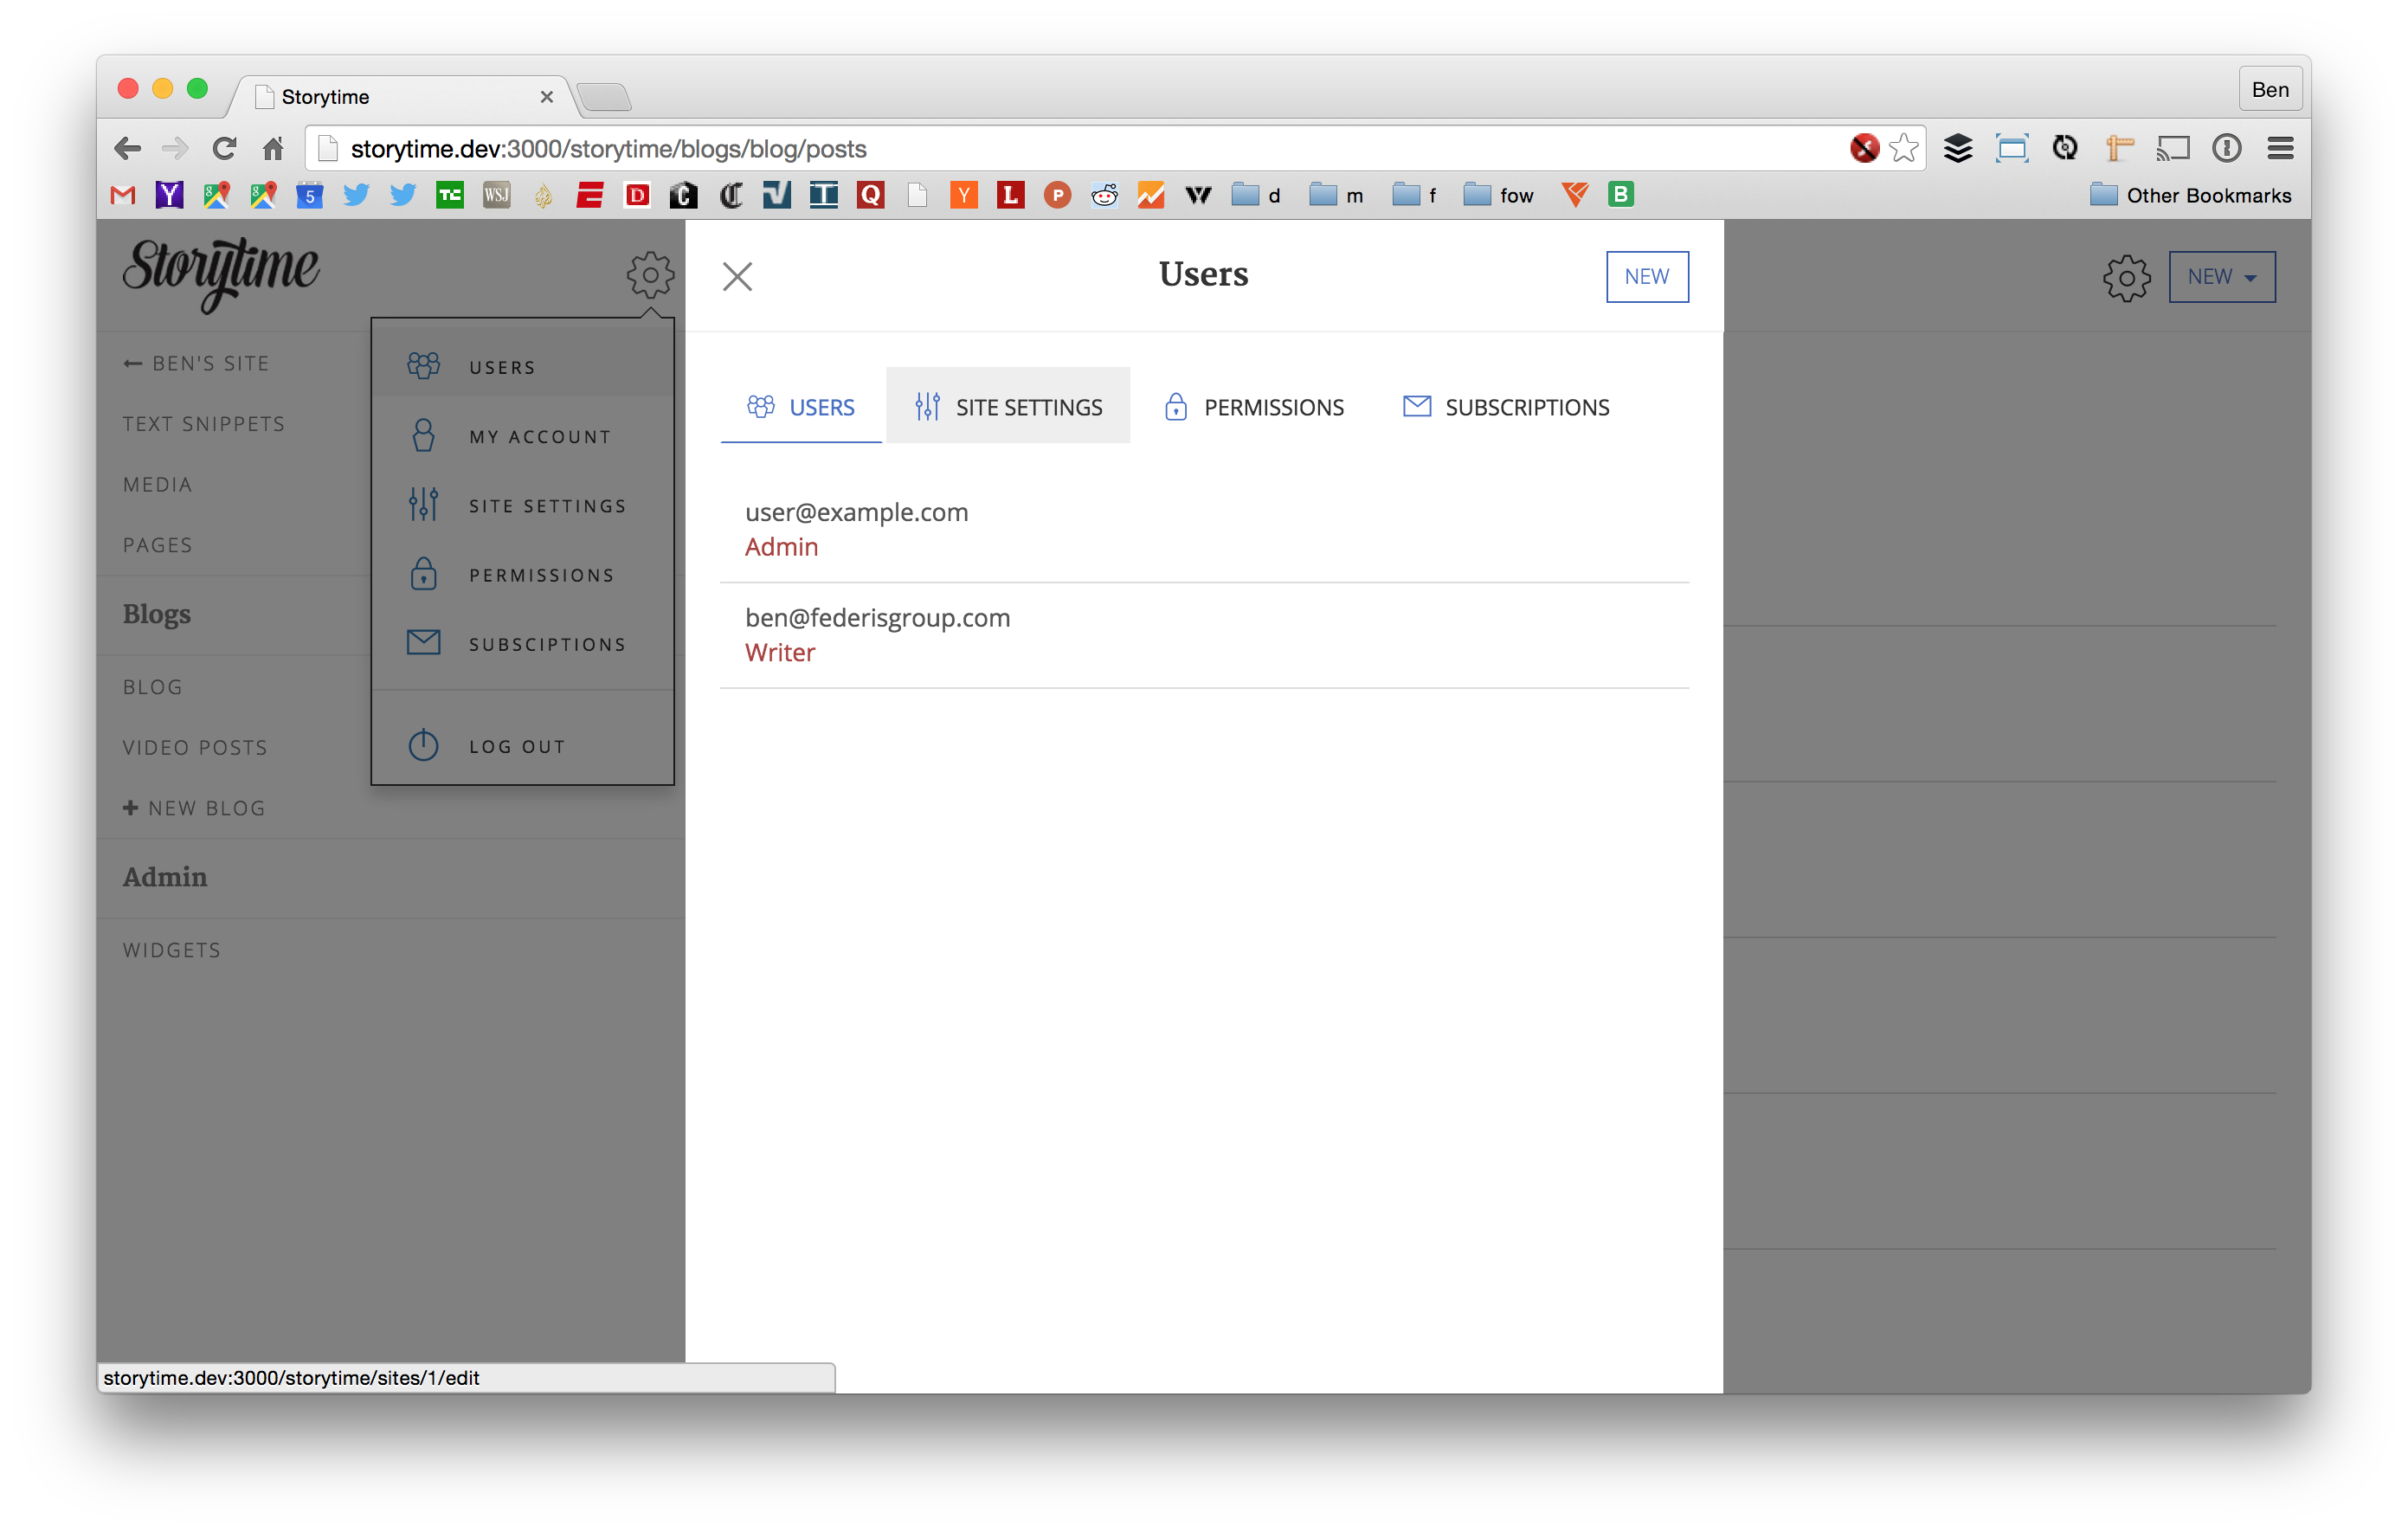
Task: Click the Users group icon in dropdown menu
Action: tap(423, 366)
